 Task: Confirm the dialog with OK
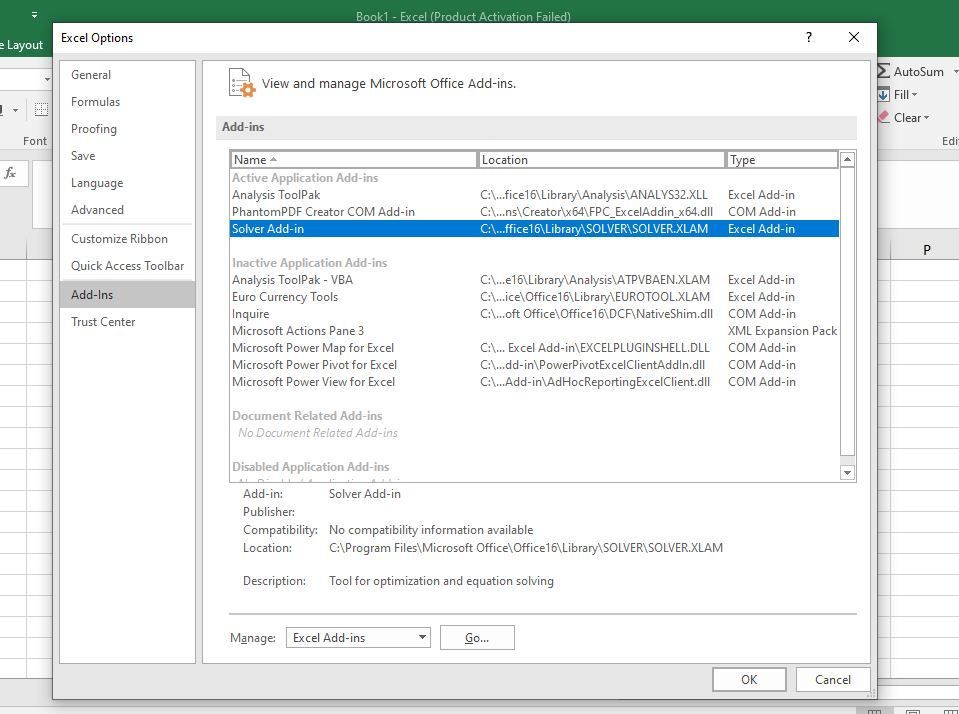[x=749, y=680]
